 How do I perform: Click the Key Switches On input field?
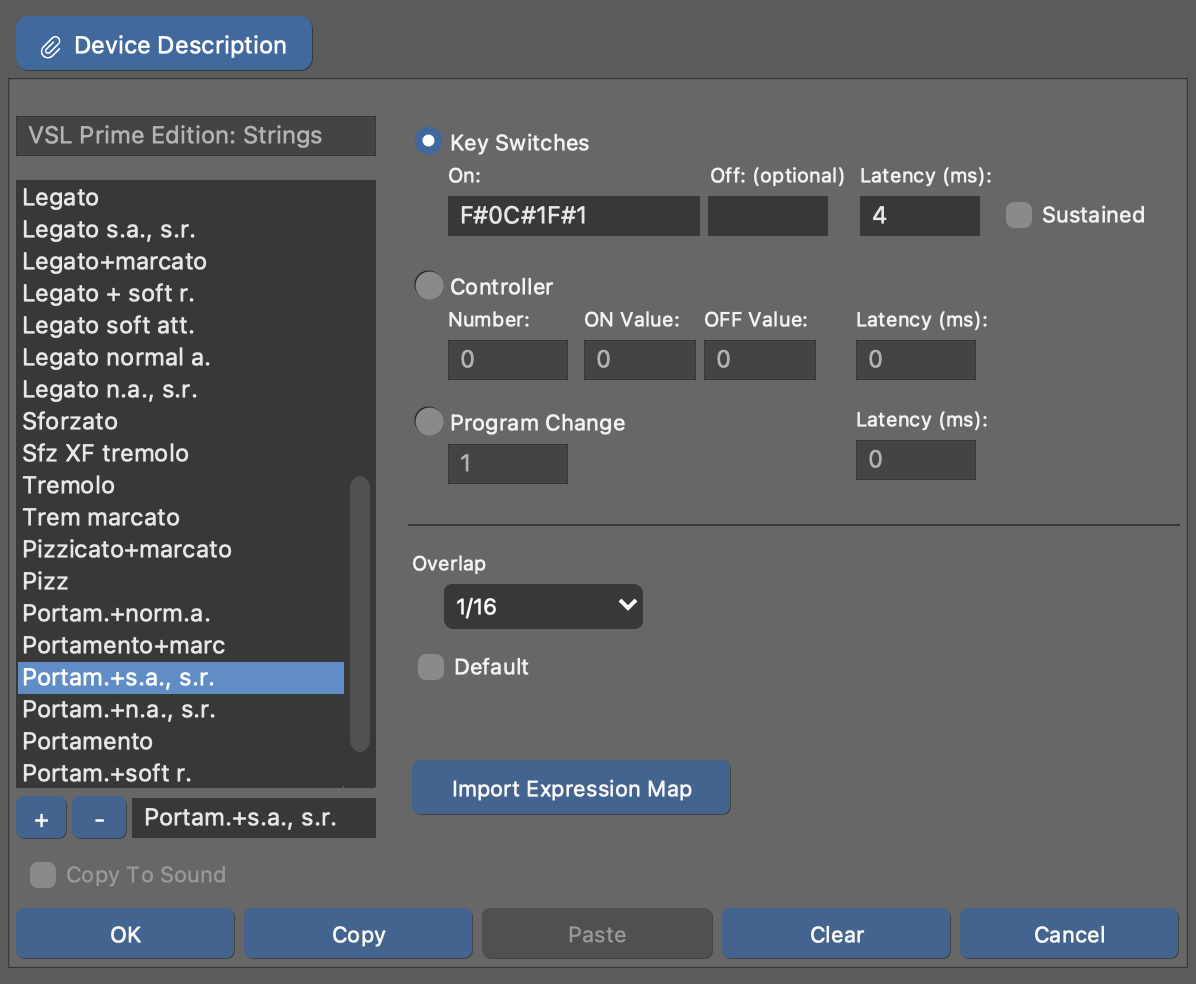[573, 215]
